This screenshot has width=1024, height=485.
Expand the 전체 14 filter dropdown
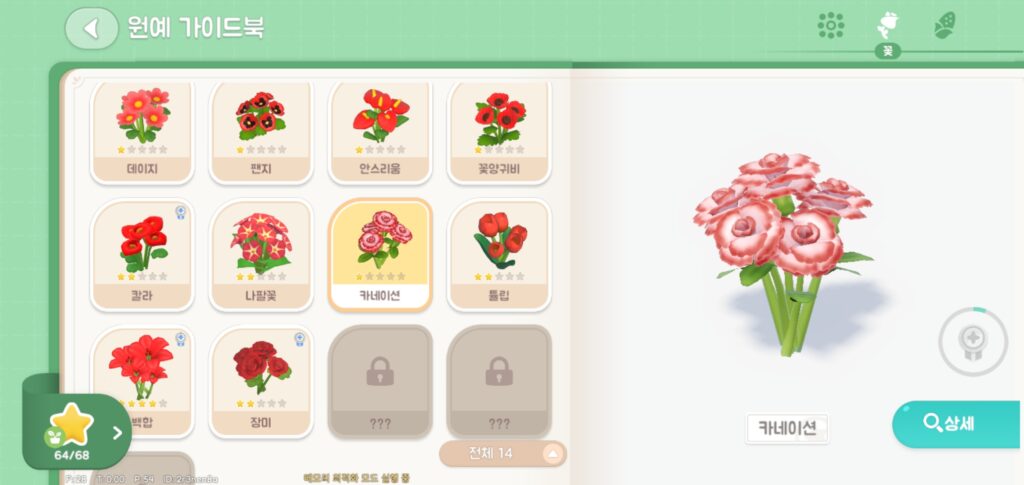[503, 453]
